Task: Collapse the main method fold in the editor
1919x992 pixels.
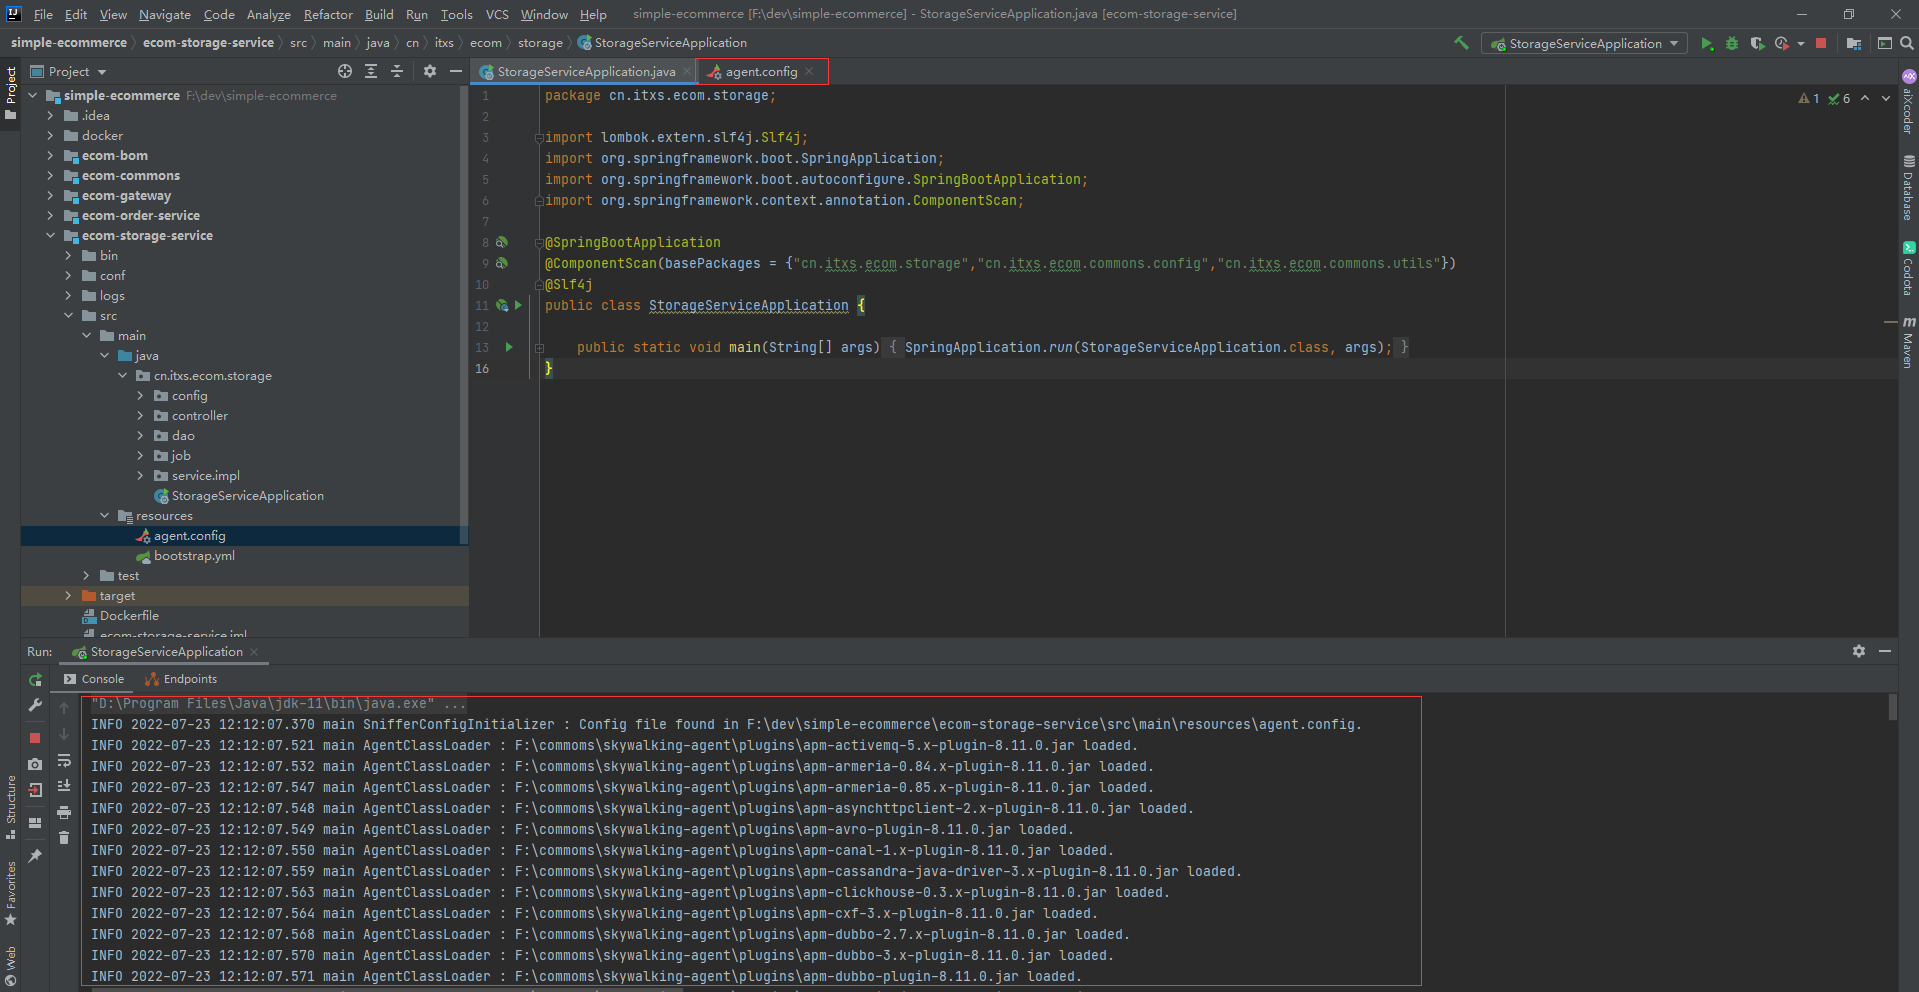Action: 539,348
